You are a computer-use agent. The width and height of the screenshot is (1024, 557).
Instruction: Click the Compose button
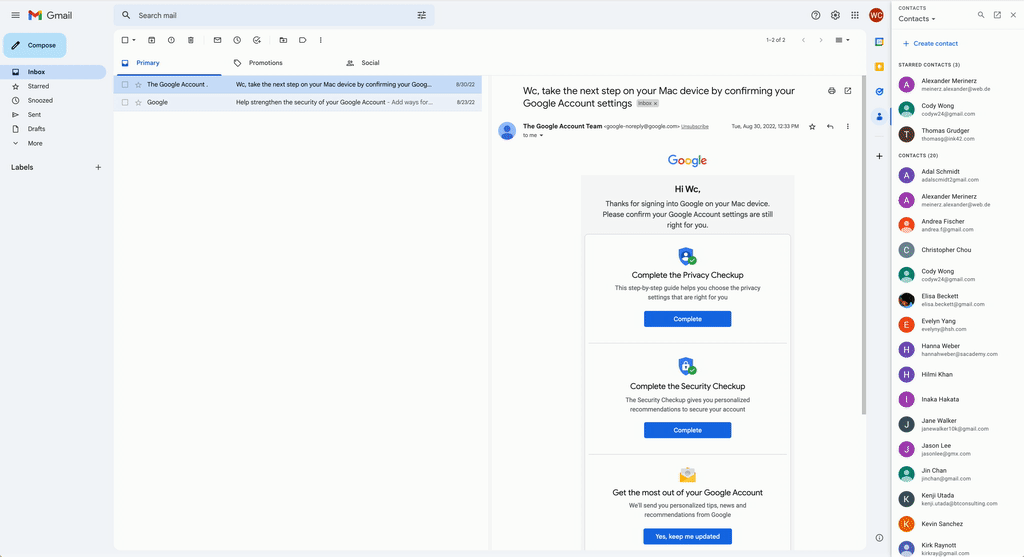pyautogui.click(x=35, y=46)
